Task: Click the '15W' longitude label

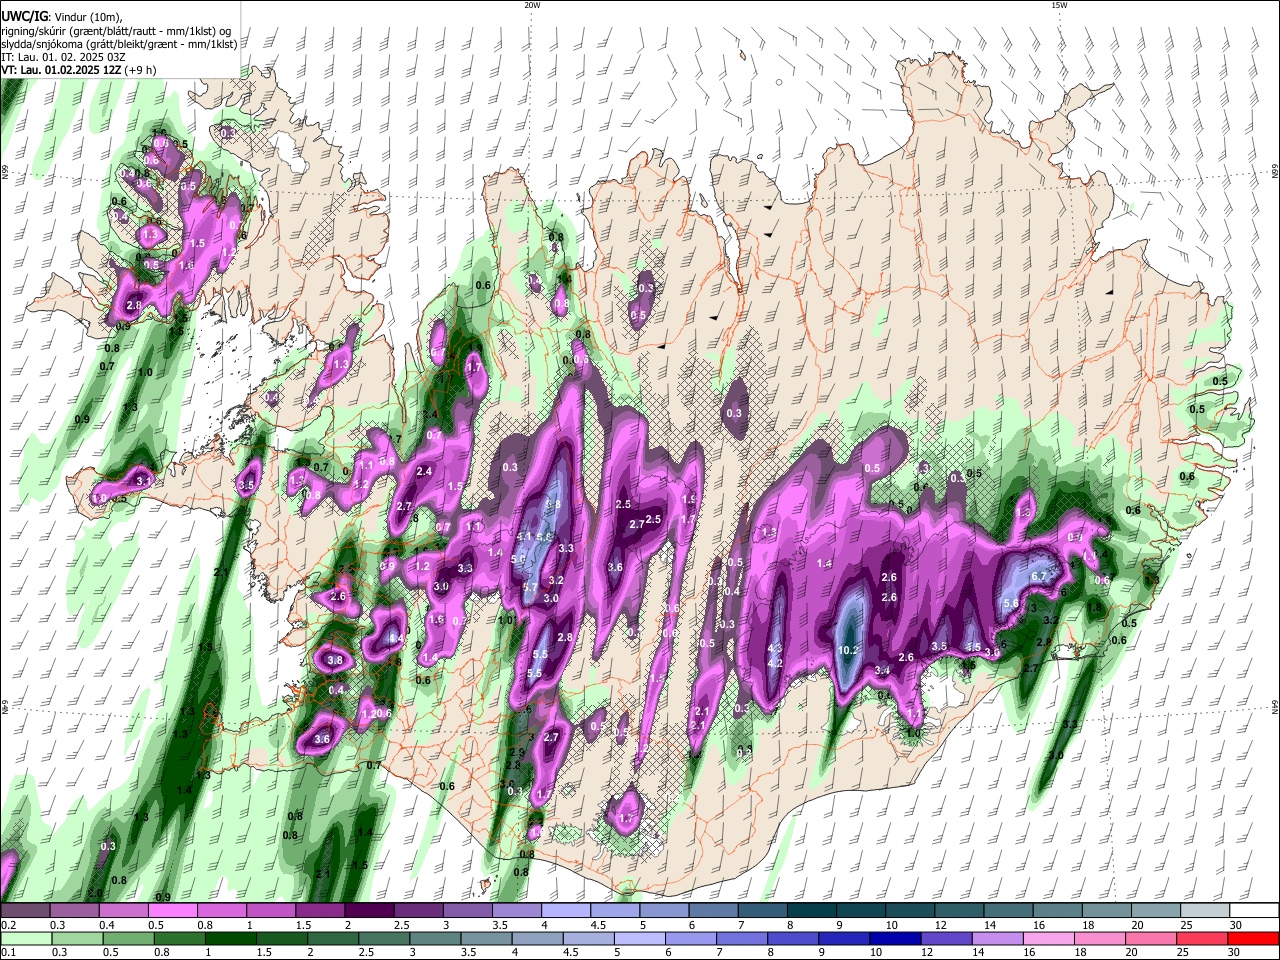Action: [x=1059, y=5]
